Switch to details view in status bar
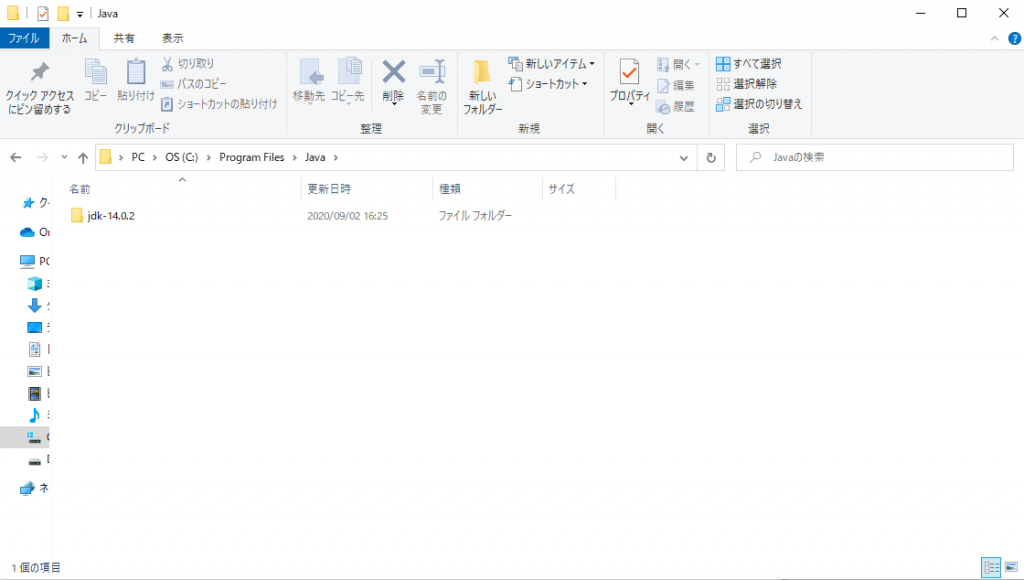Screen dimensions: 1024x580 click(x=991, y=567)
